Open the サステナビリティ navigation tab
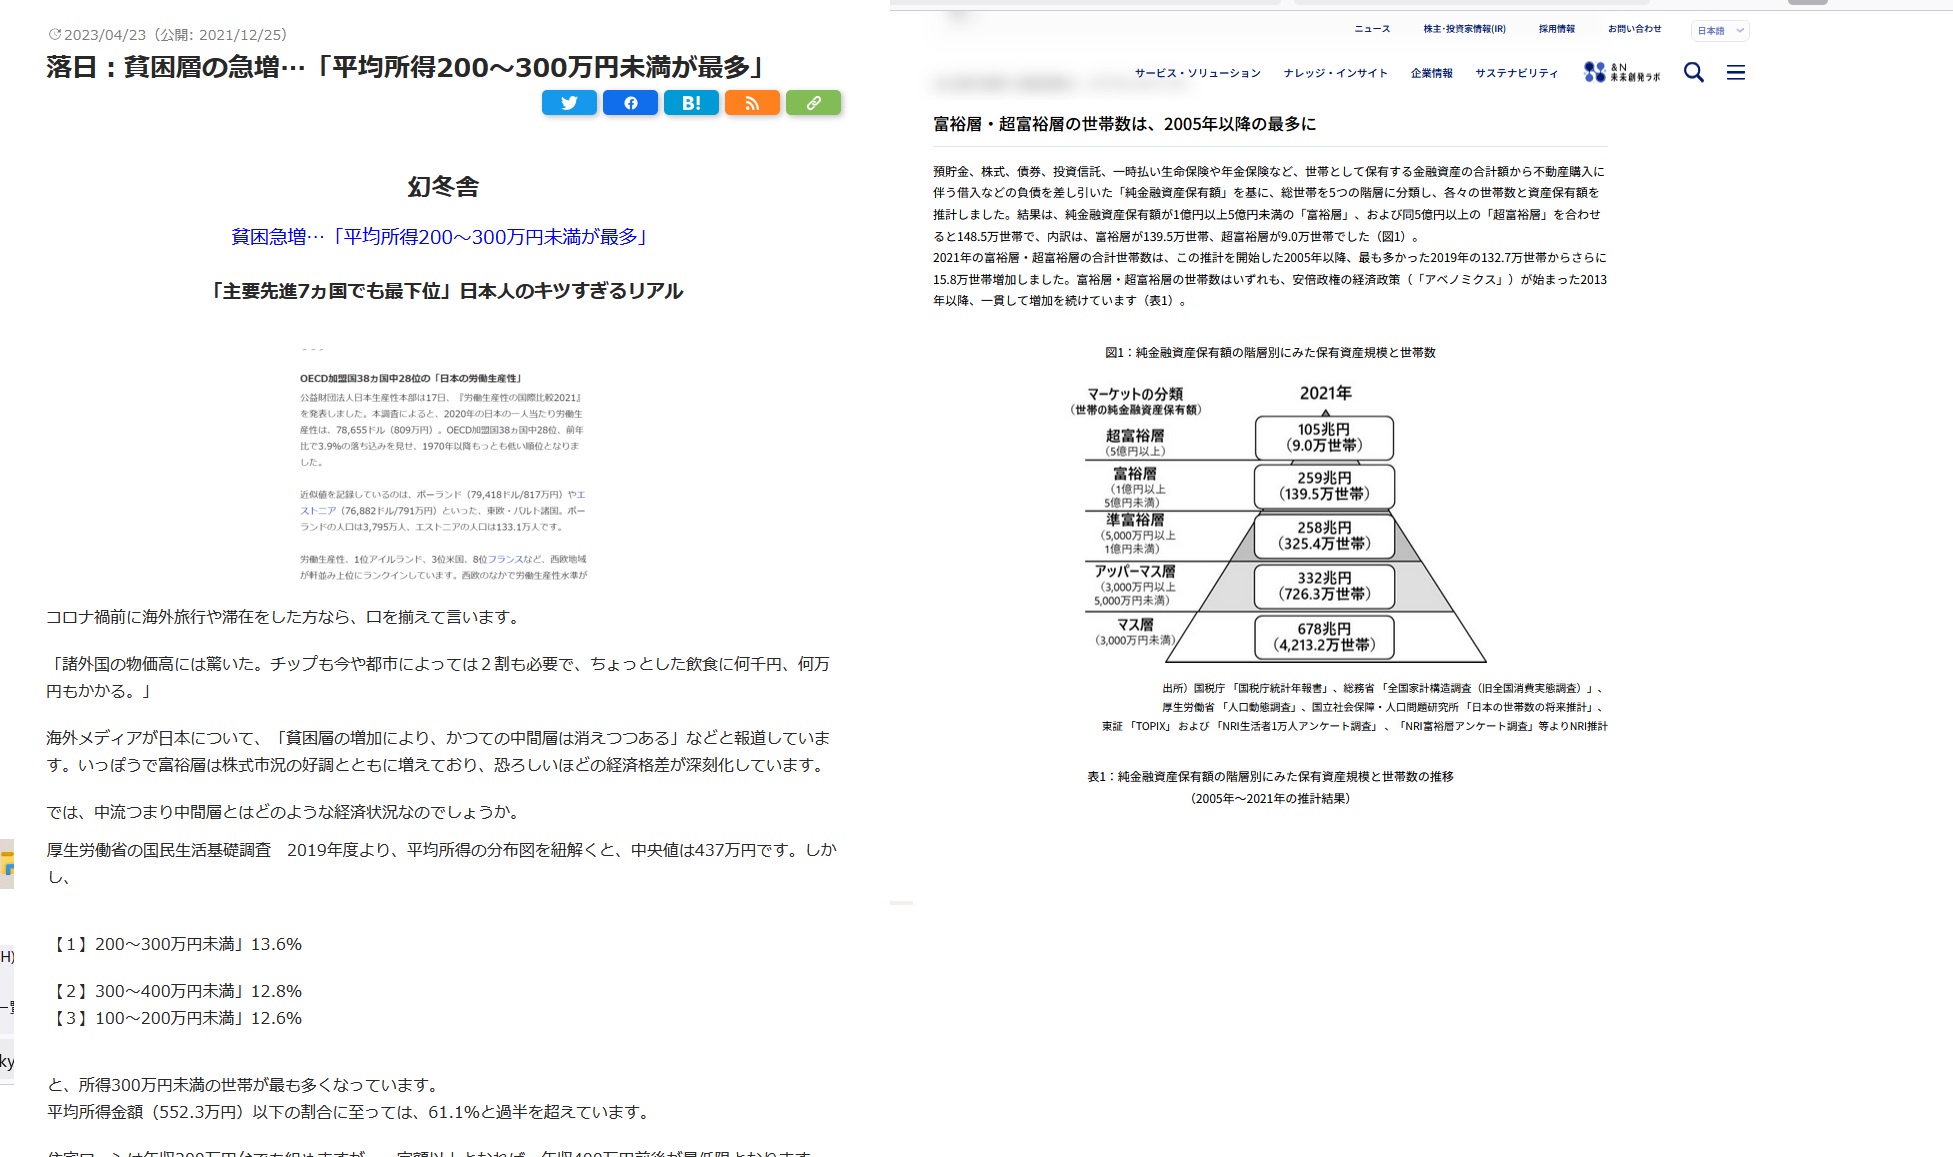The image size is (1953, 1157). 1515,72
